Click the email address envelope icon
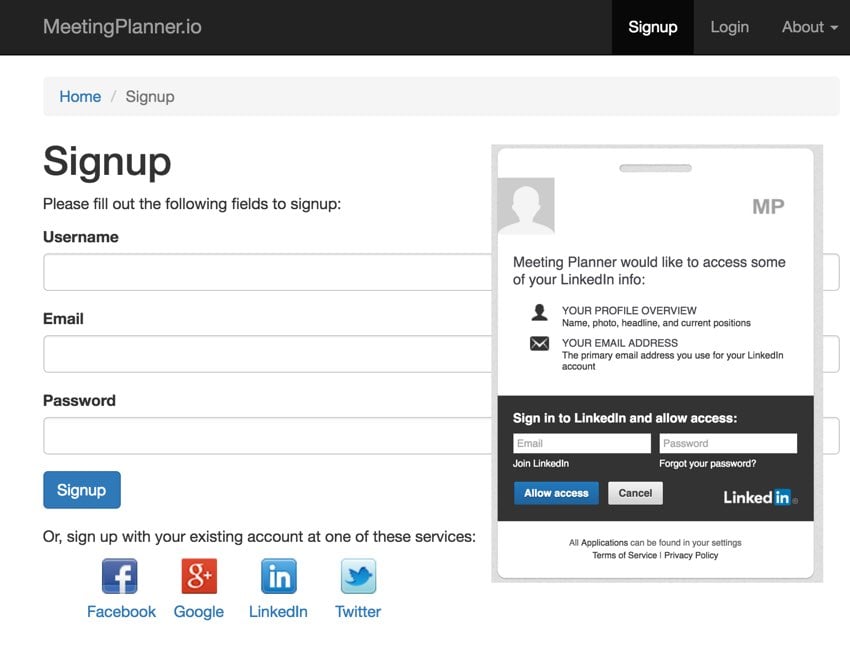This screenshot has height=646, width=850. (539, 344)
